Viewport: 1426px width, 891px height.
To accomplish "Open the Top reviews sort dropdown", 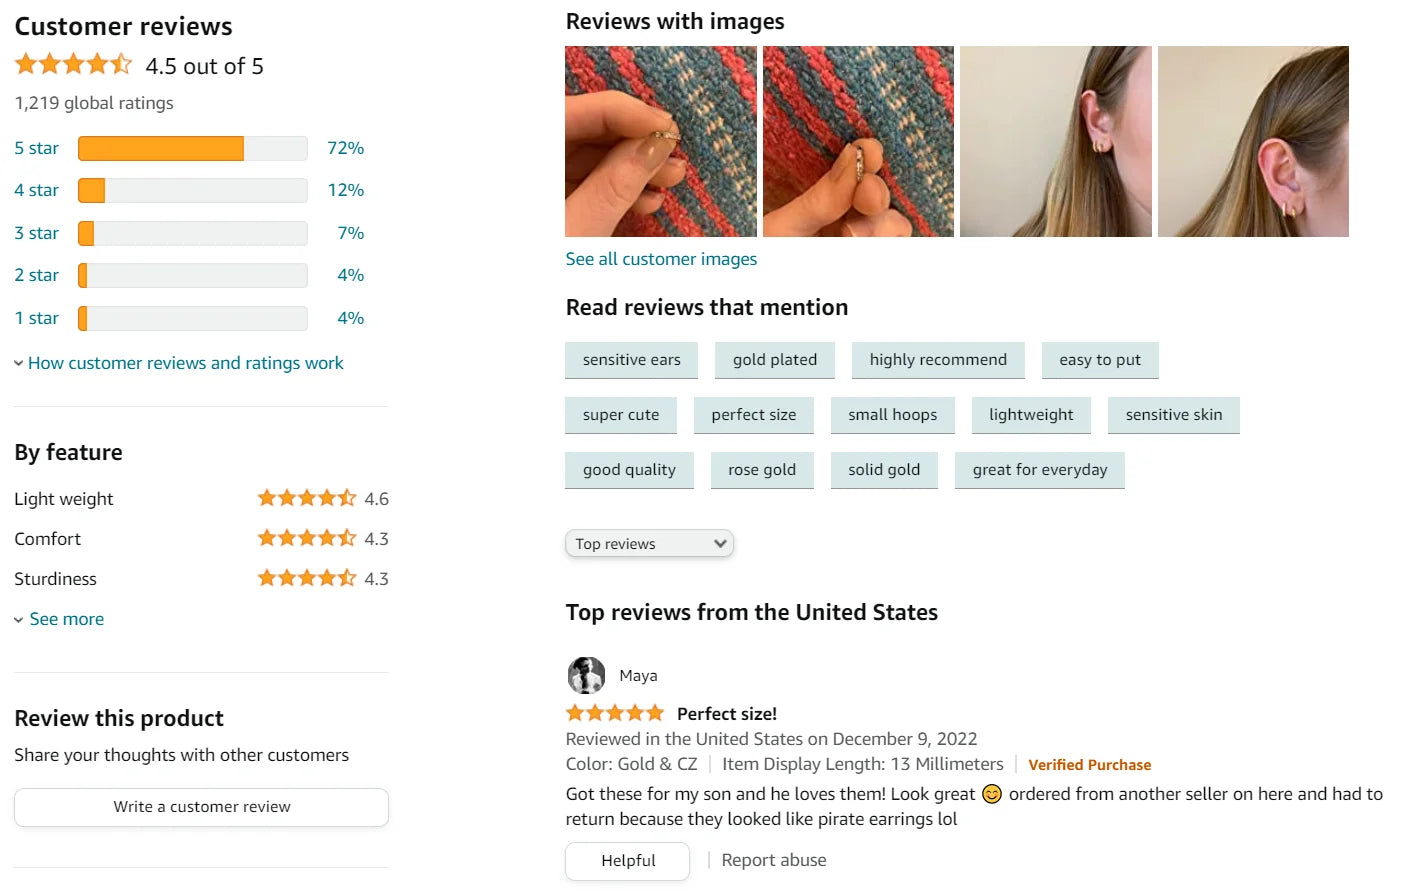I will (x=649, y=544).
